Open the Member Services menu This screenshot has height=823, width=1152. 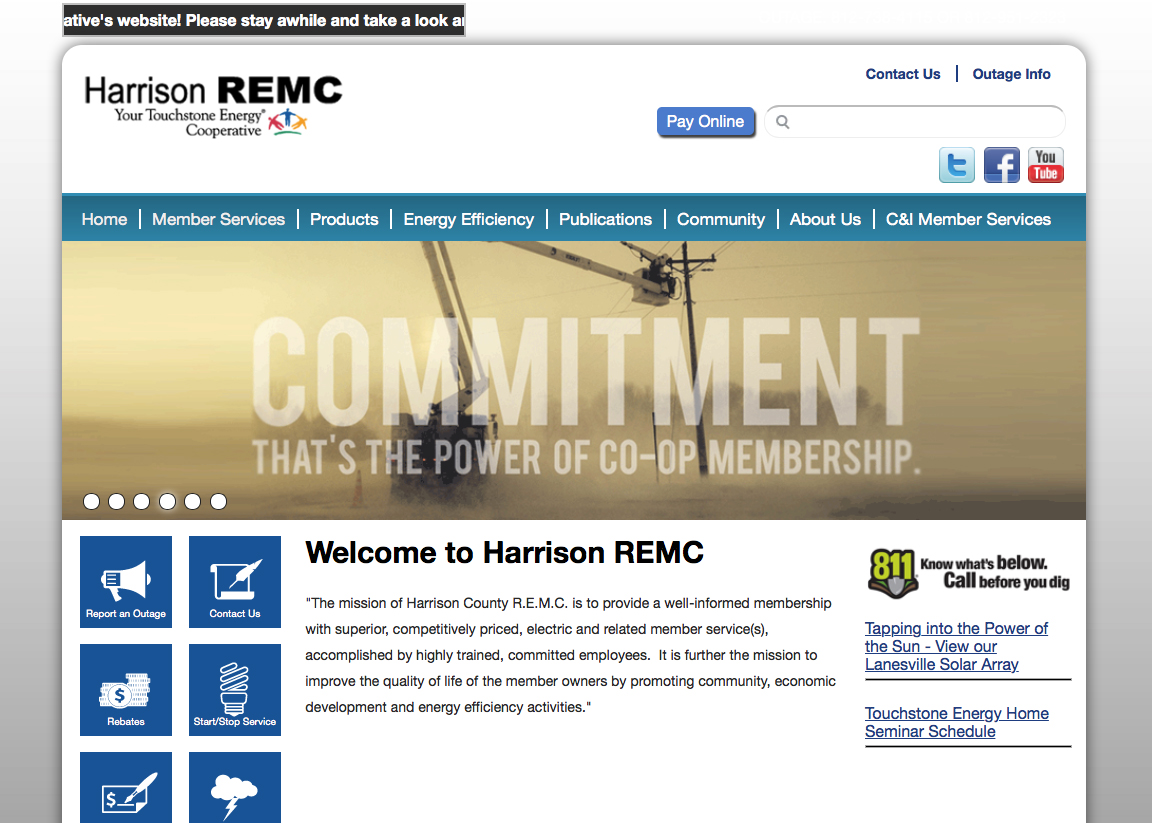(218, 219)
